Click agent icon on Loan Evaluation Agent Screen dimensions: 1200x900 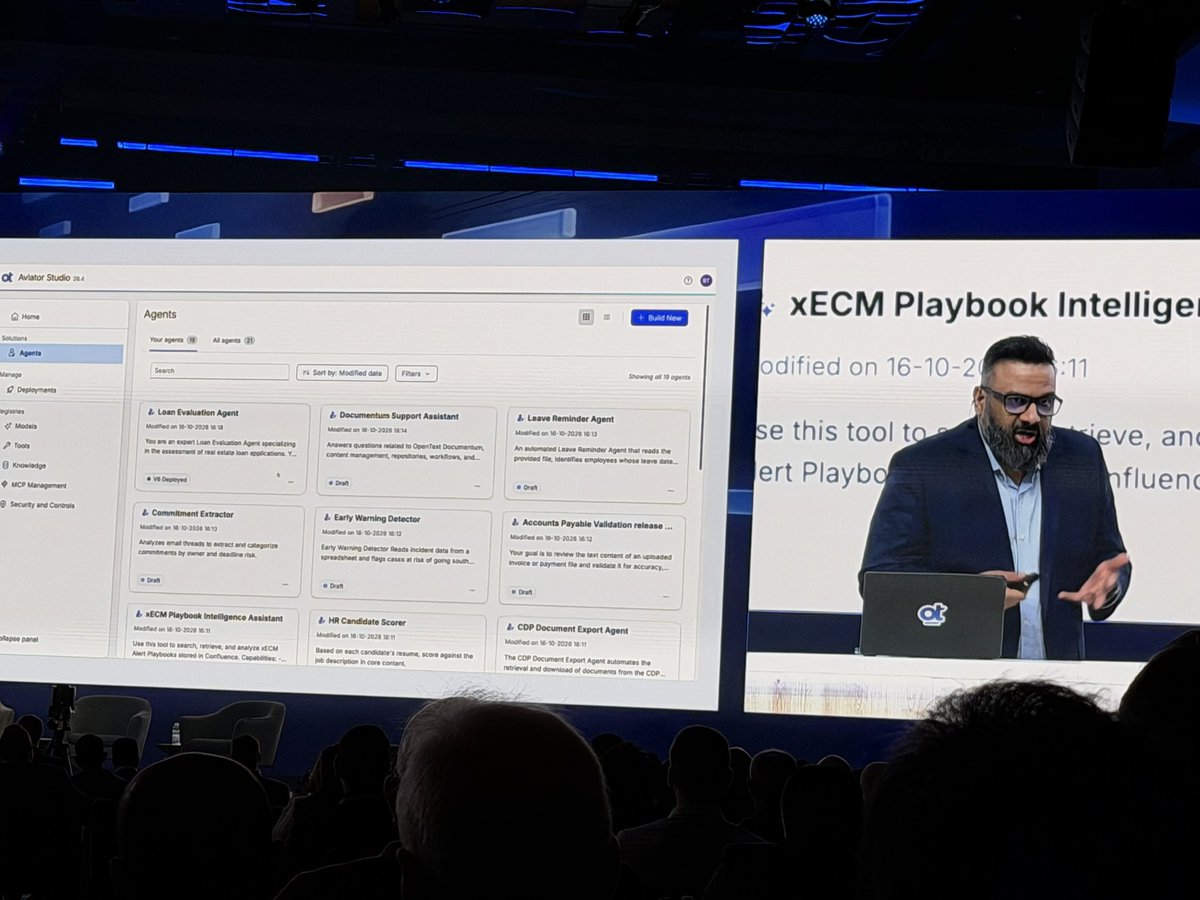[x=151, y=412]
